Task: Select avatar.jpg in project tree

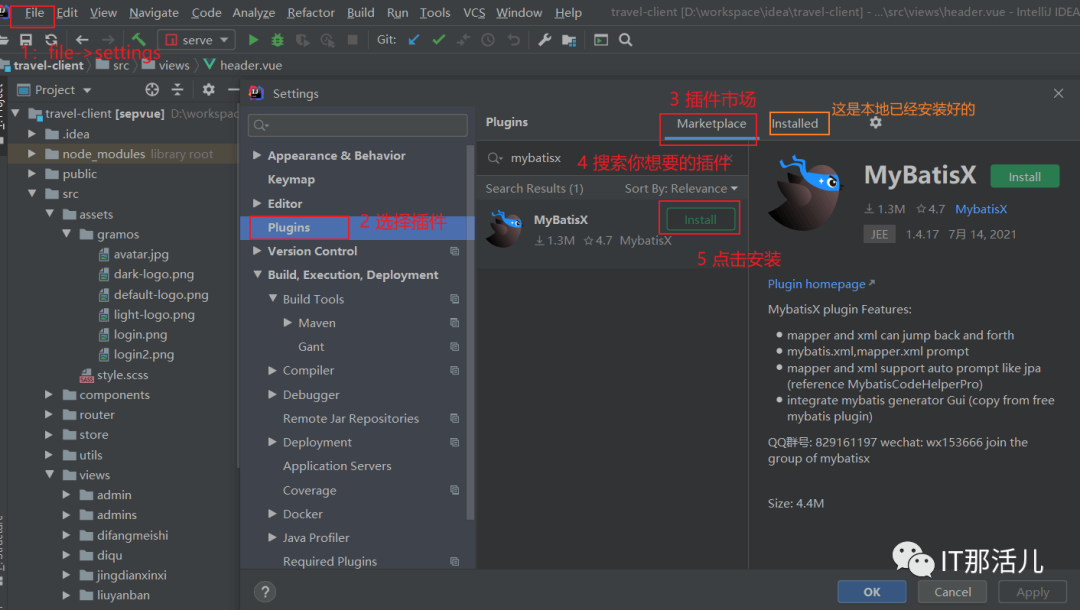Action: (x=141, y=254)
